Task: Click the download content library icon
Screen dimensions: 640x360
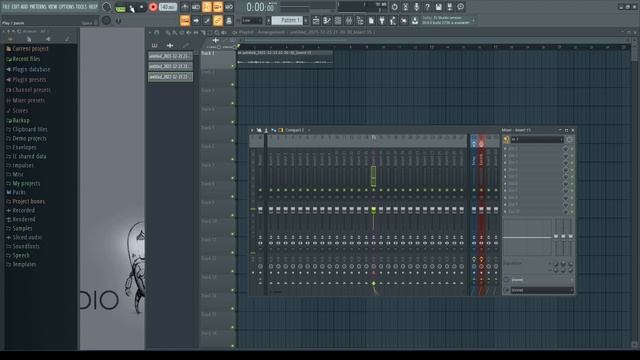Action: (415, 20)
